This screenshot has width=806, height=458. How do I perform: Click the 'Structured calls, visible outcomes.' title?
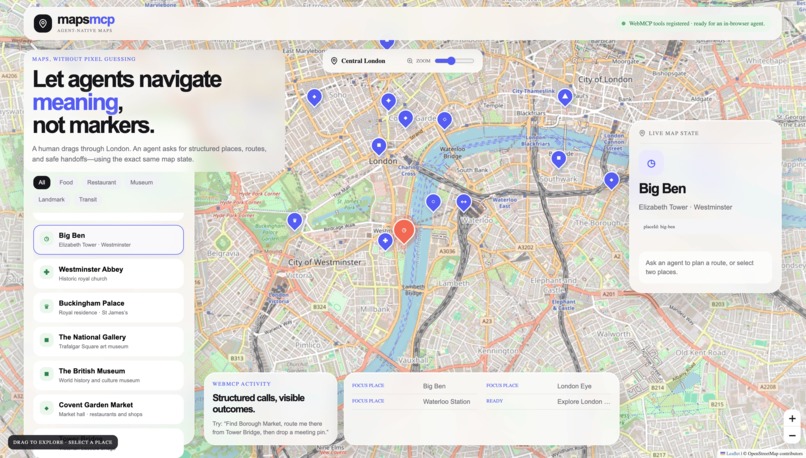(x=258, y=404)
